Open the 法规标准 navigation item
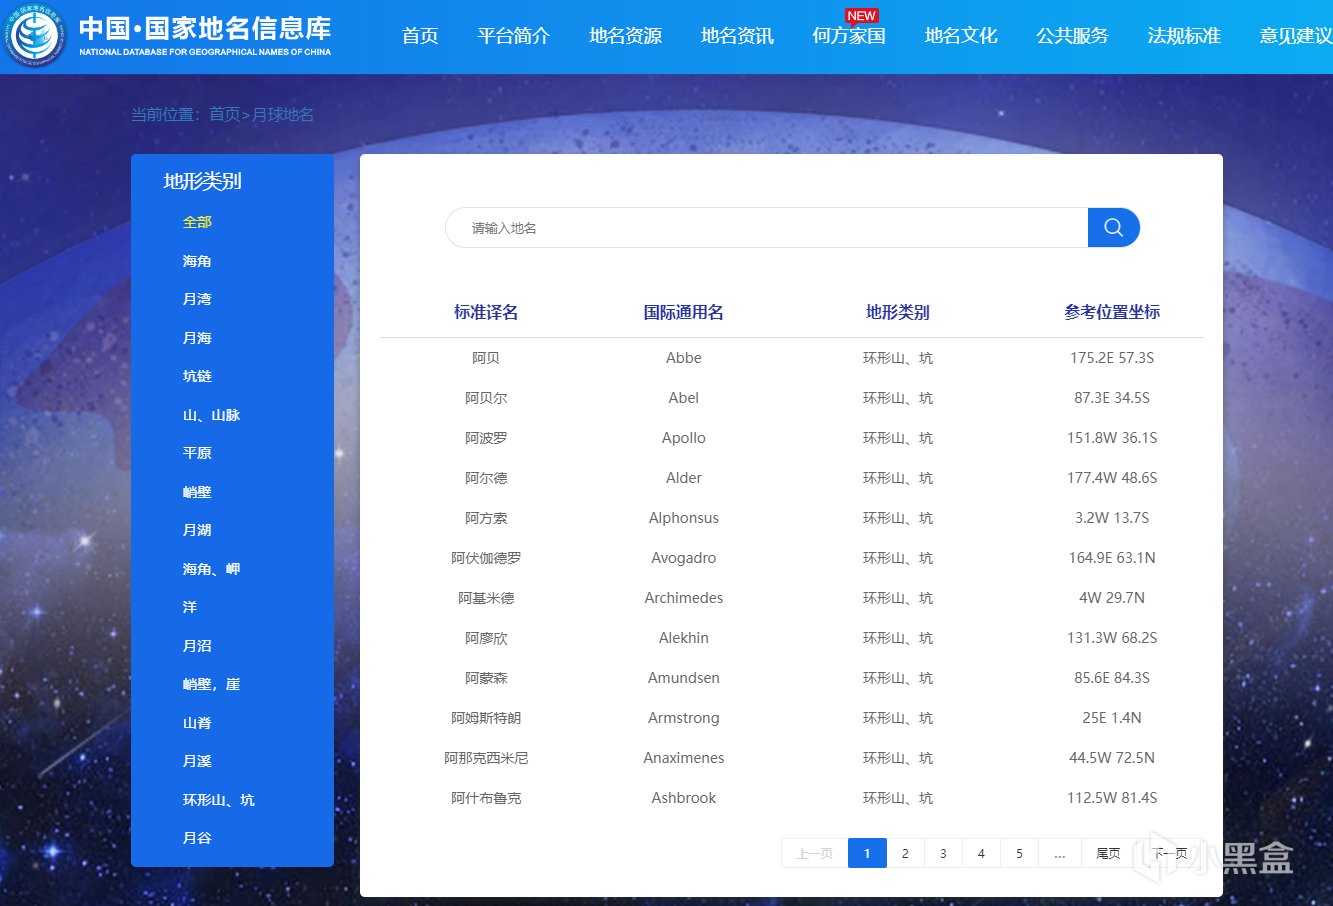 (1185, 36)
